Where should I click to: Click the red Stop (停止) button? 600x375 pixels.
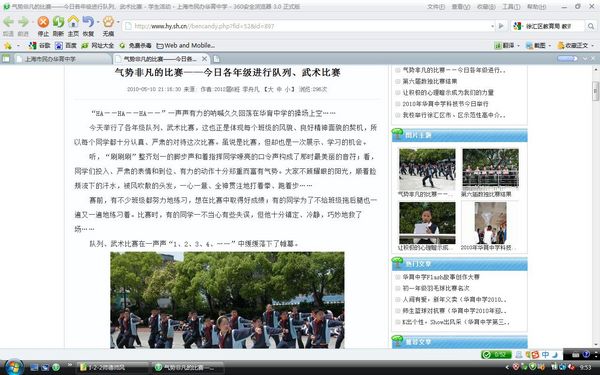43,22
